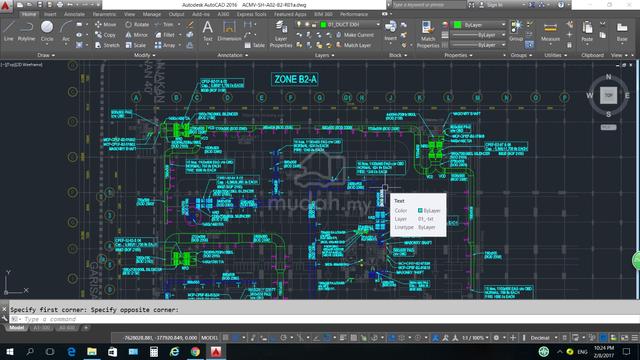Select the Line tool
The image size is (640, 360).
(x=9, y=31)
